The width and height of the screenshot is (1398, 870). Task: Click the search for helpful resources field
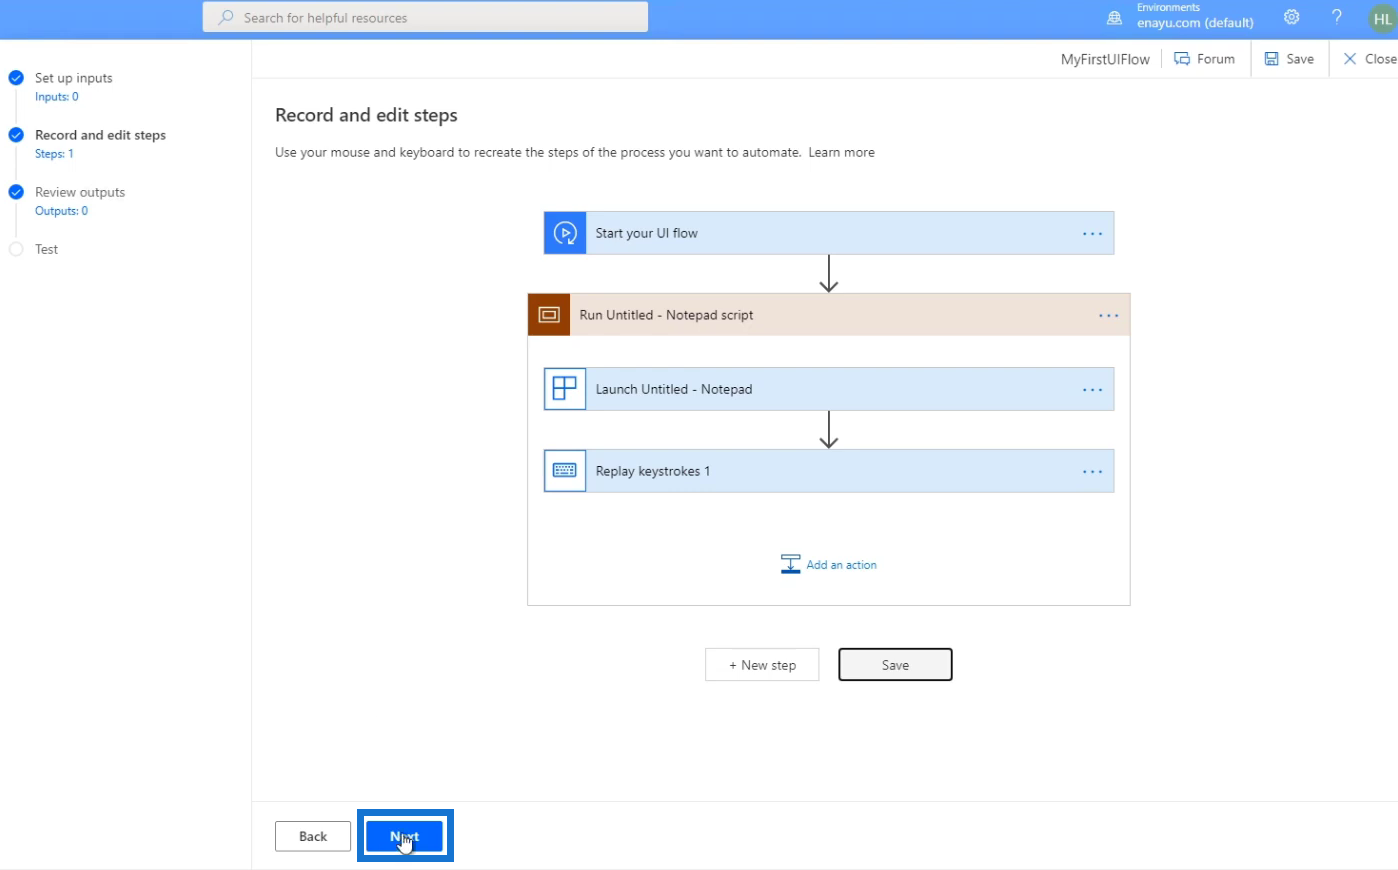click(x=425, y=17)
